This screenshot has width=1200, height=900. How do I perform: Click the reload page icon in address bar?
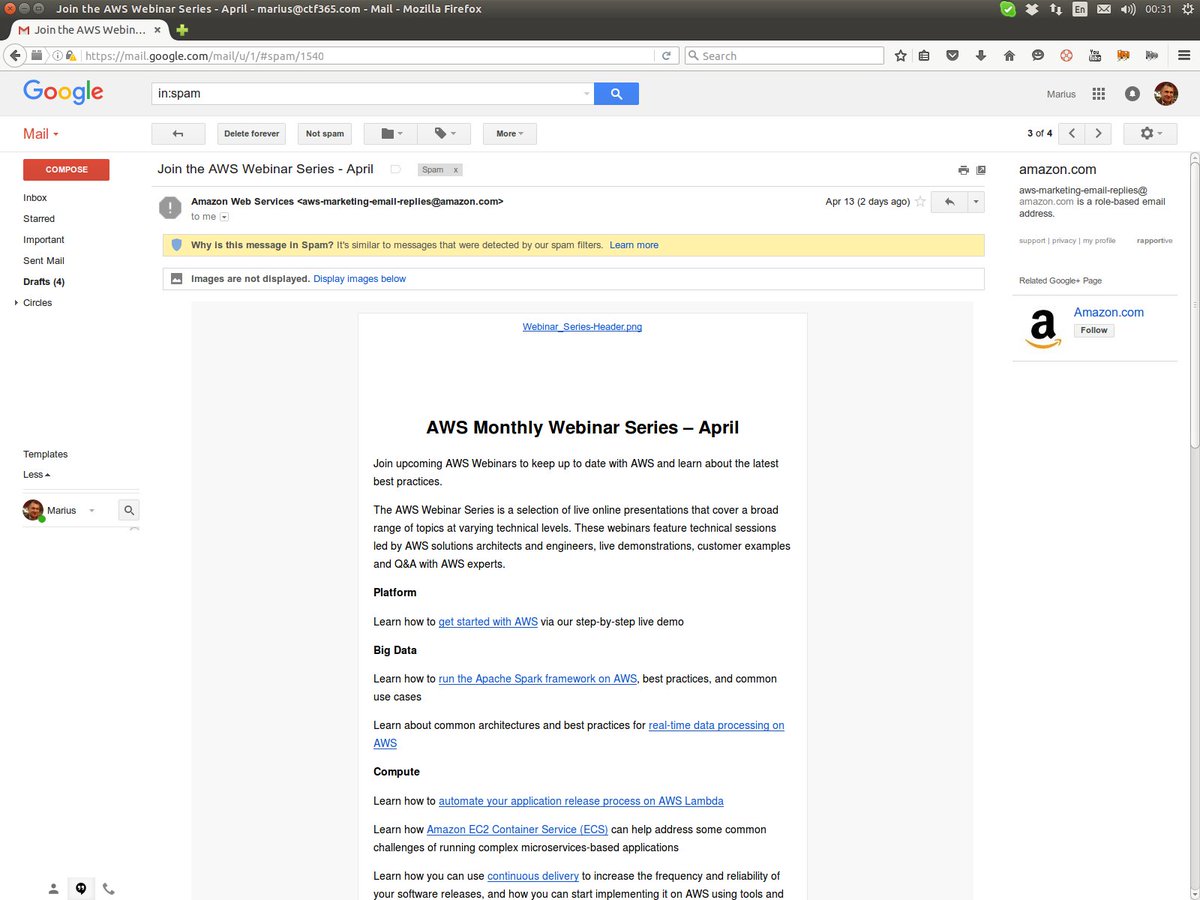click(x=667, y=56)
